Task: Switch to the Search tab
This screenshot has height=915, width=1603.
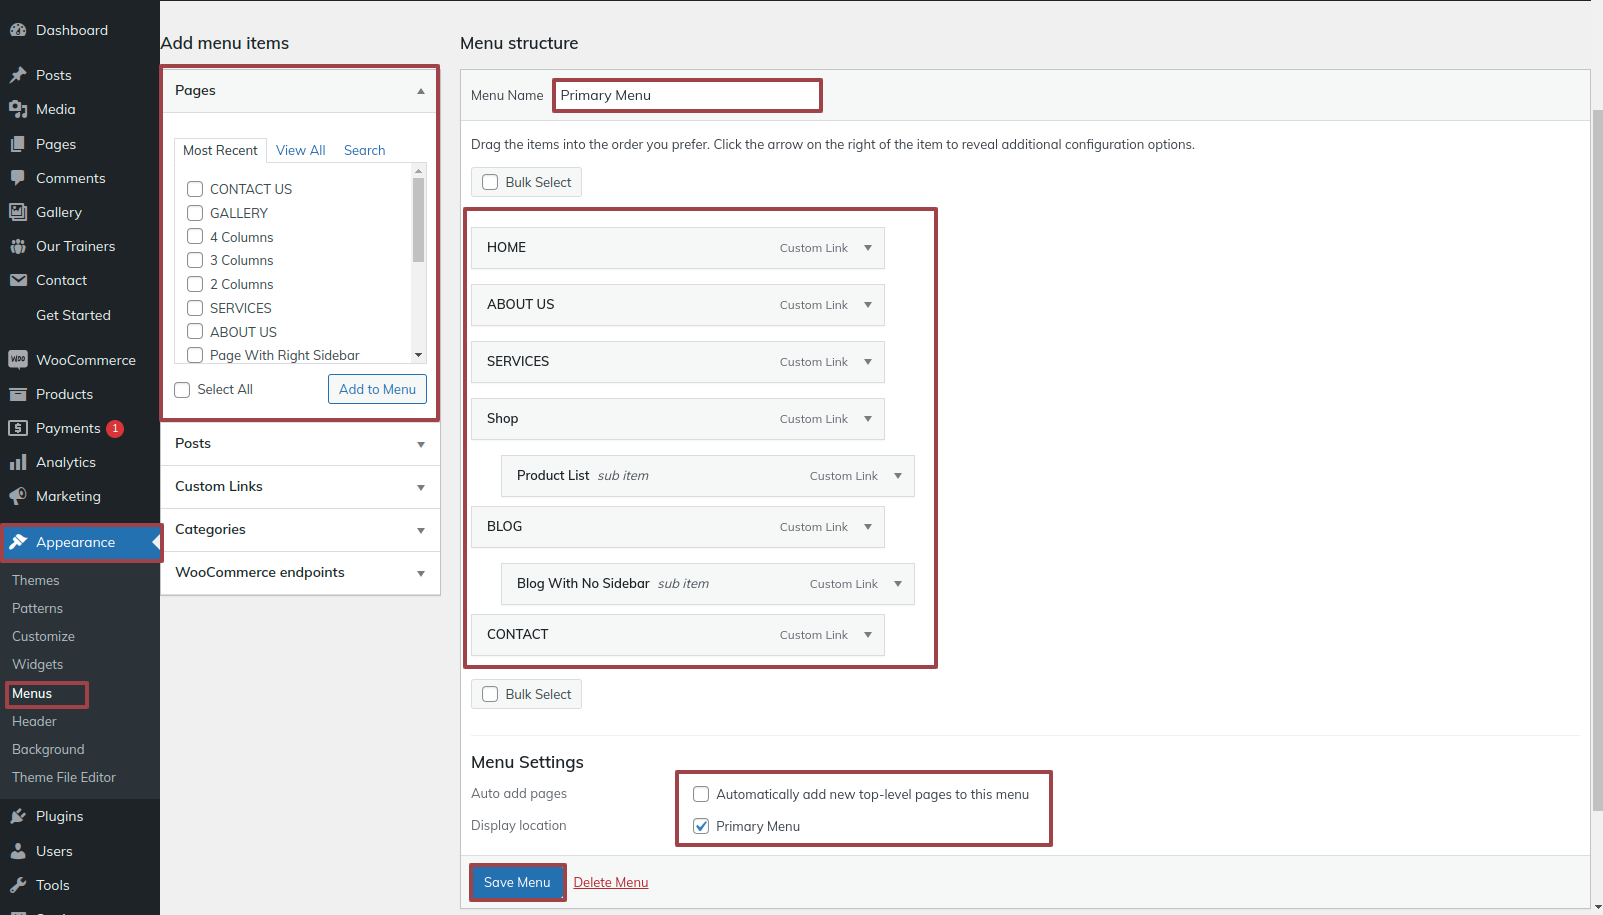Action: pos(364,150)
